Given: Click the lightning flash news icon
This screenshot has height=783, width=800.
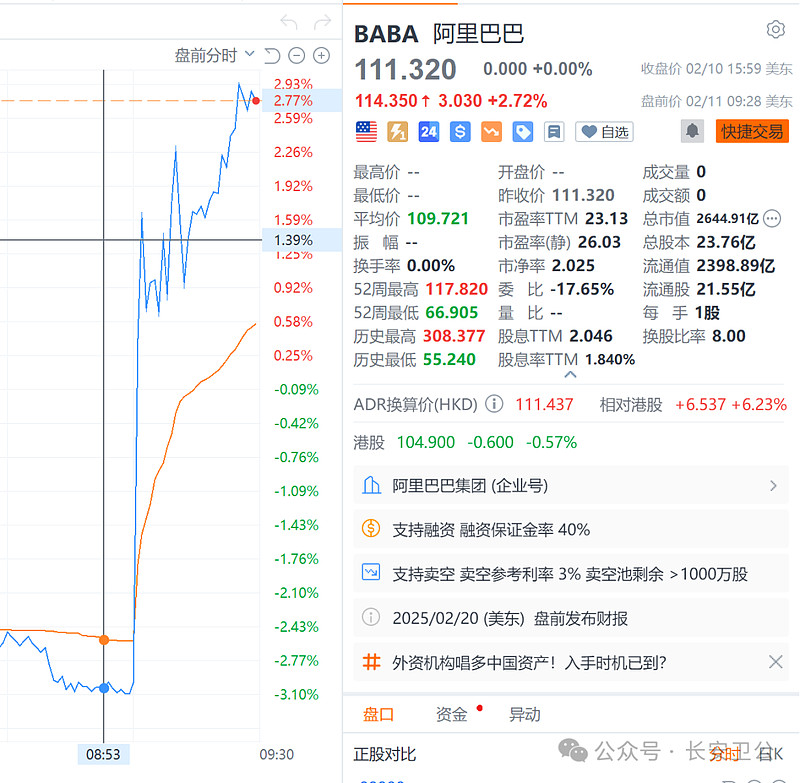Looking at the screenshot, I should pos(396,131).
